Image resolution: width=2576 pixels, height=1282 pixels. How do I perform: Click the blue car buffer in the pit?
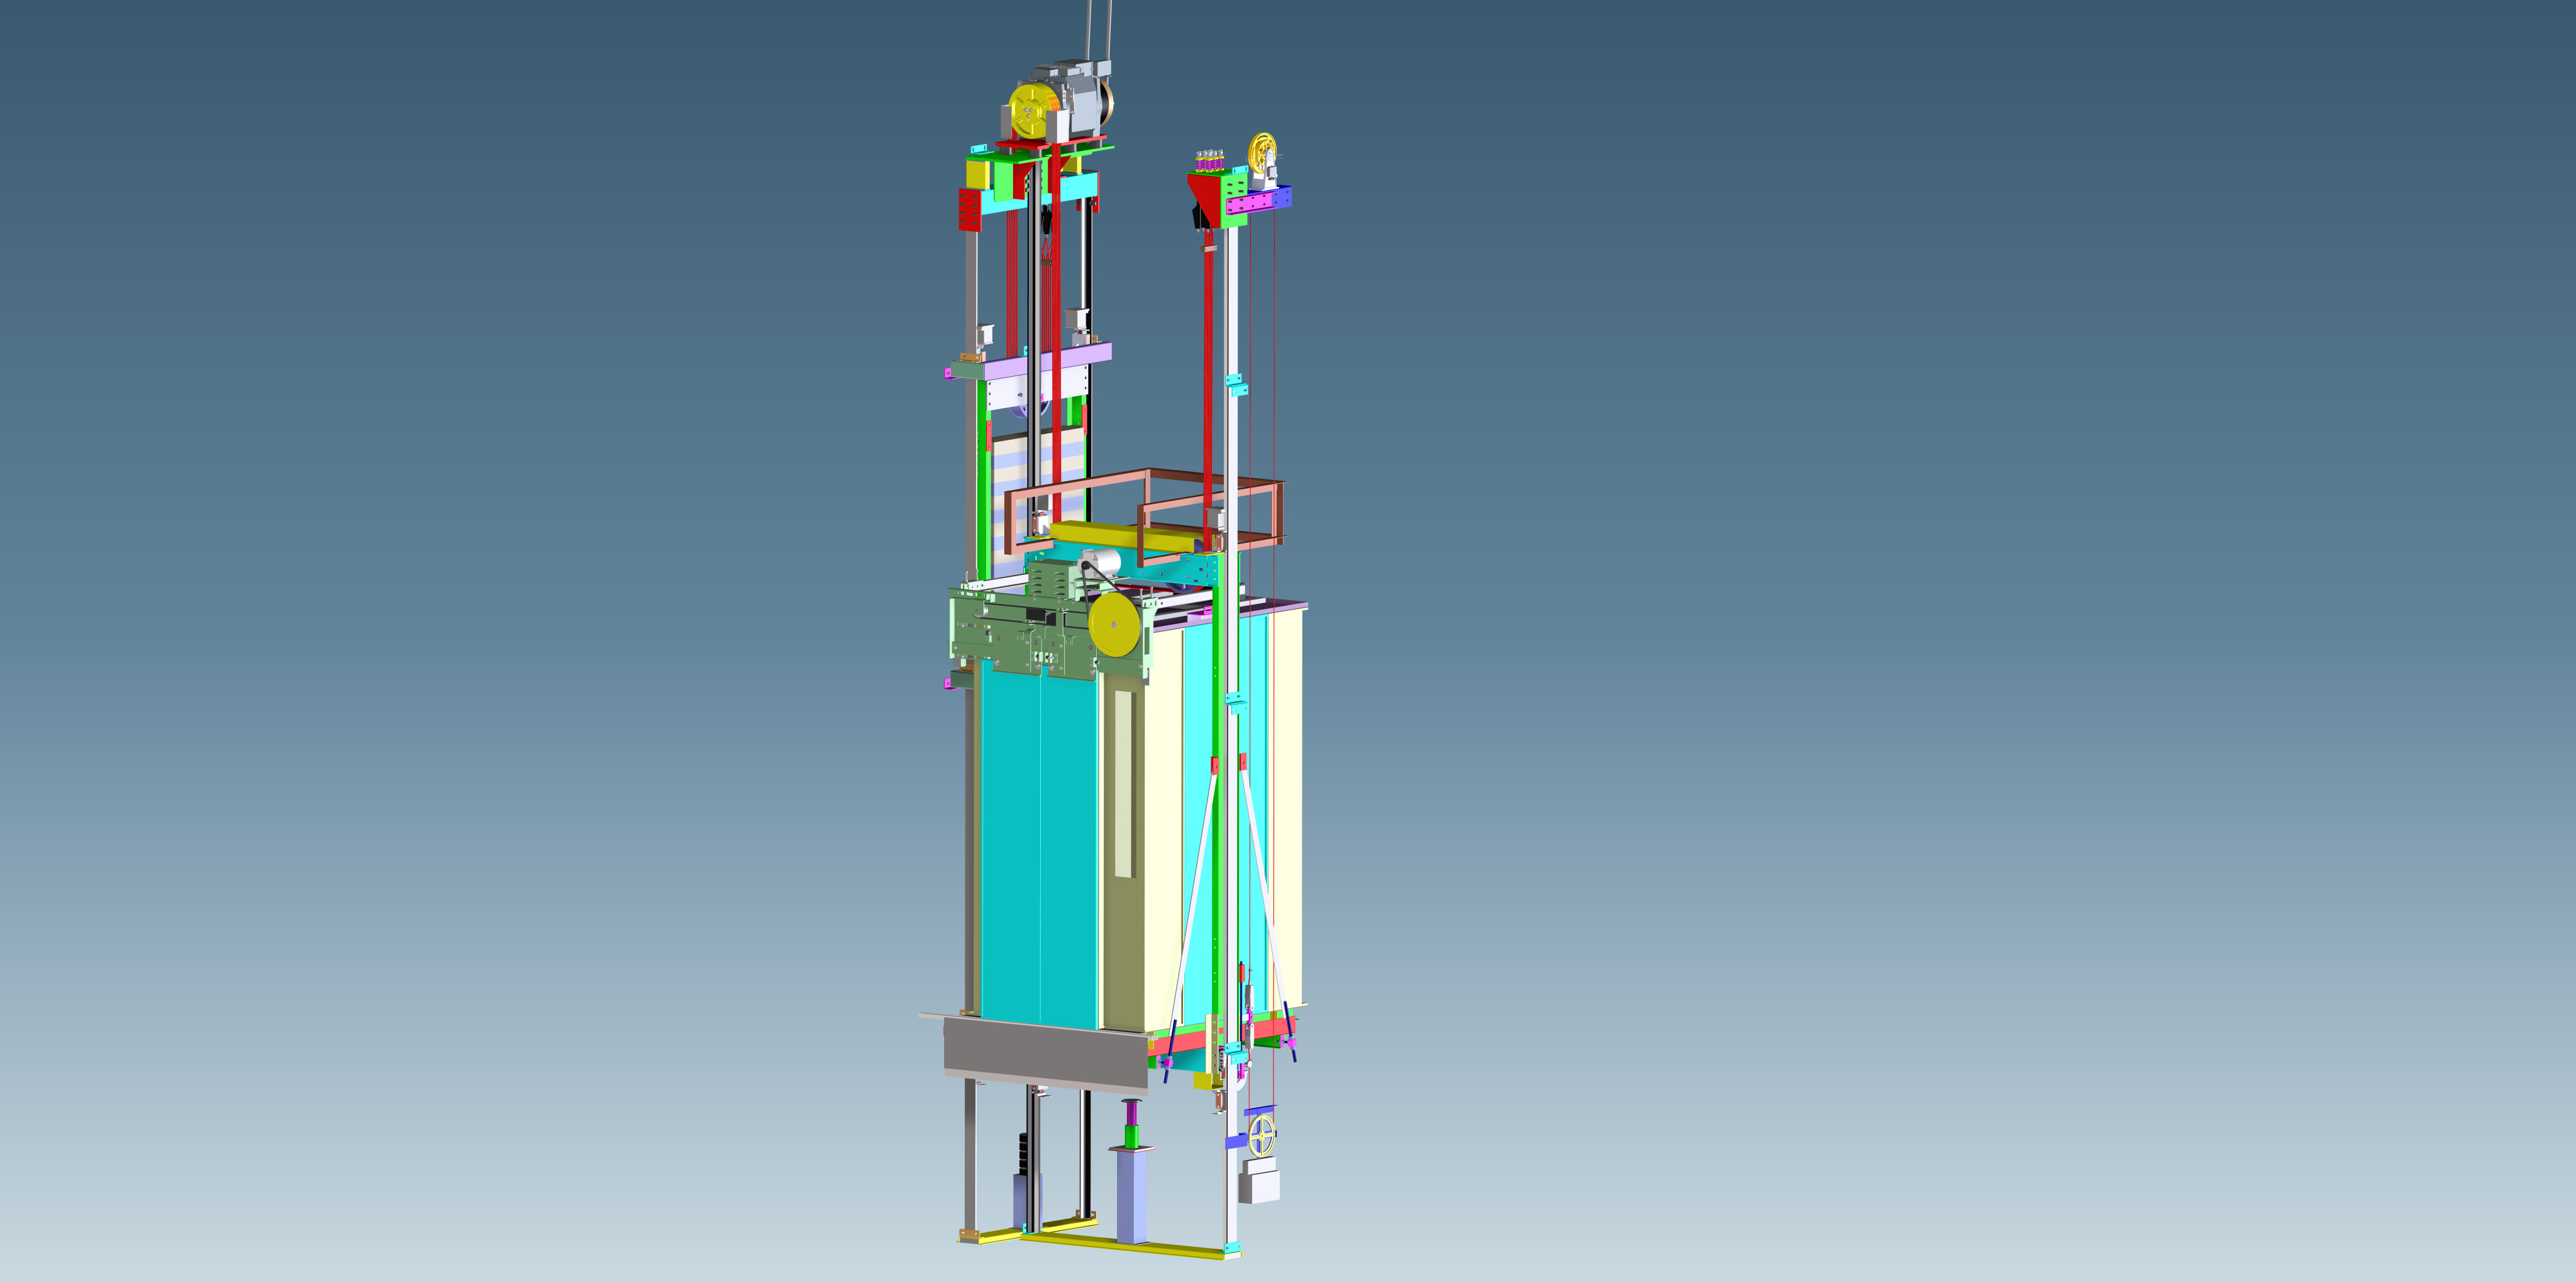1132,1195
